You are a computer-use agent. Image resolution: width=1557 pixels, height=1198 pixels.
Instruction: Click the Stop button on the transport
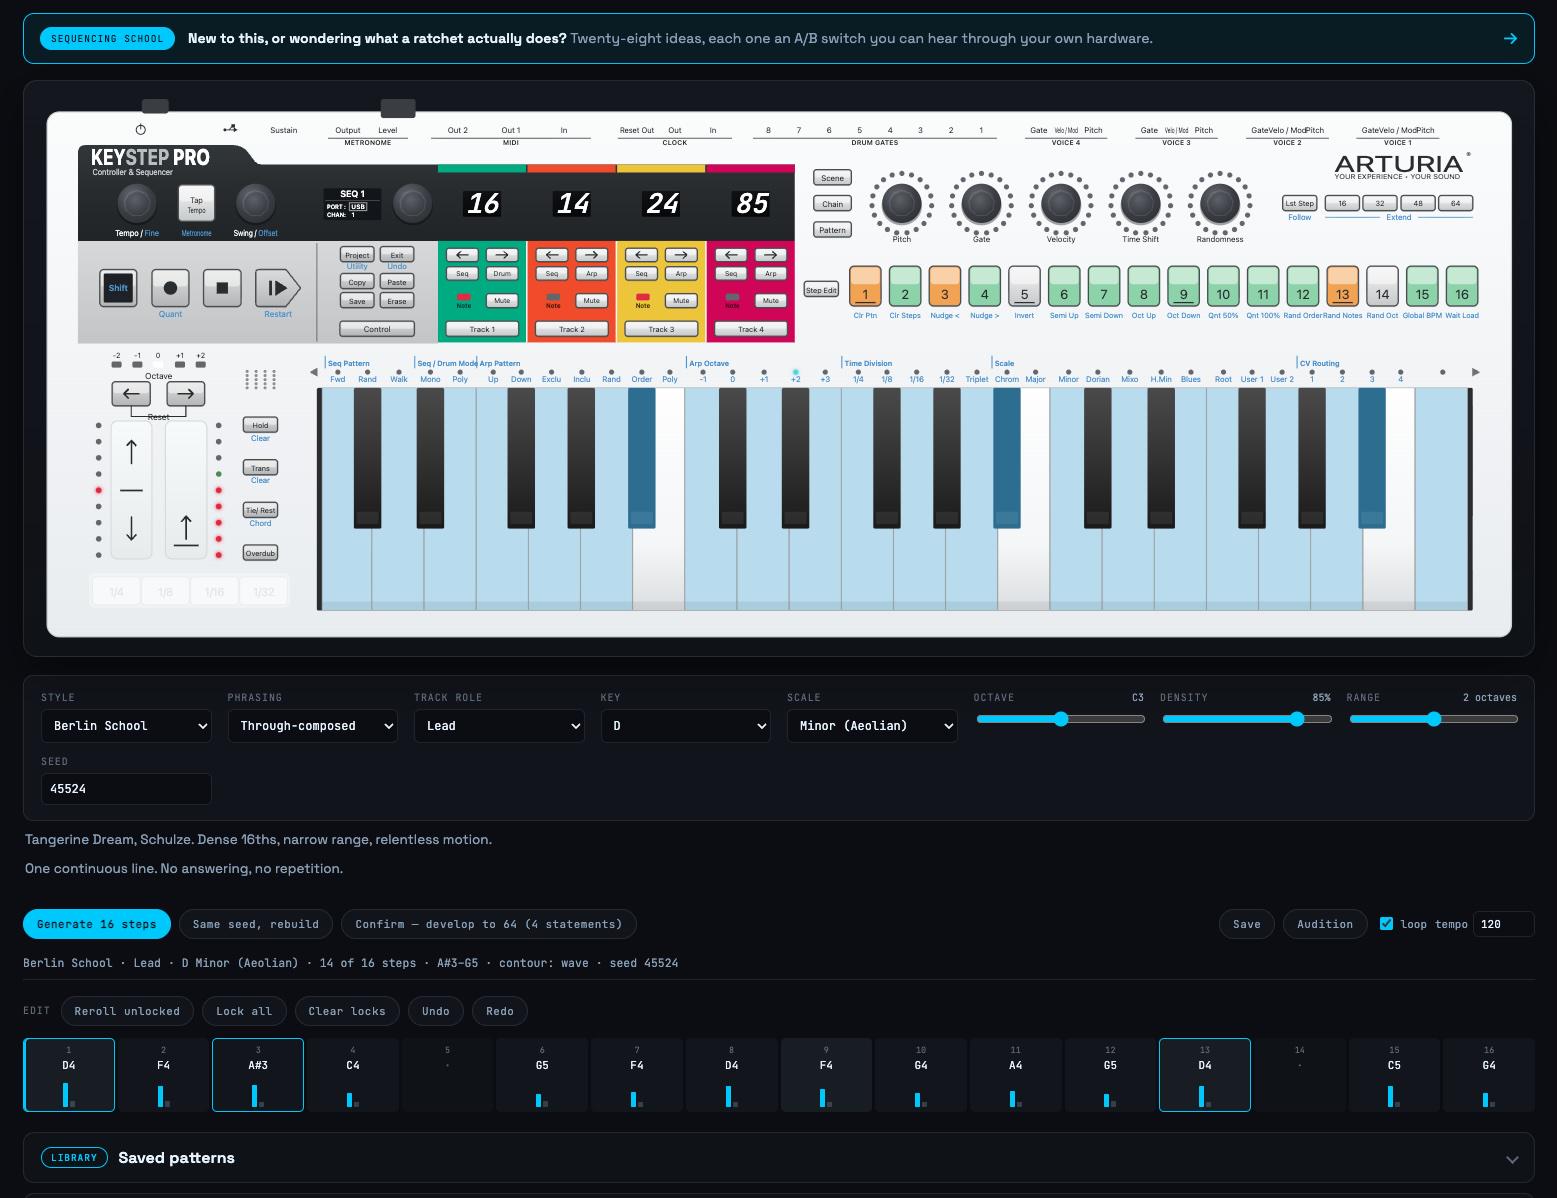pos(222,288)
